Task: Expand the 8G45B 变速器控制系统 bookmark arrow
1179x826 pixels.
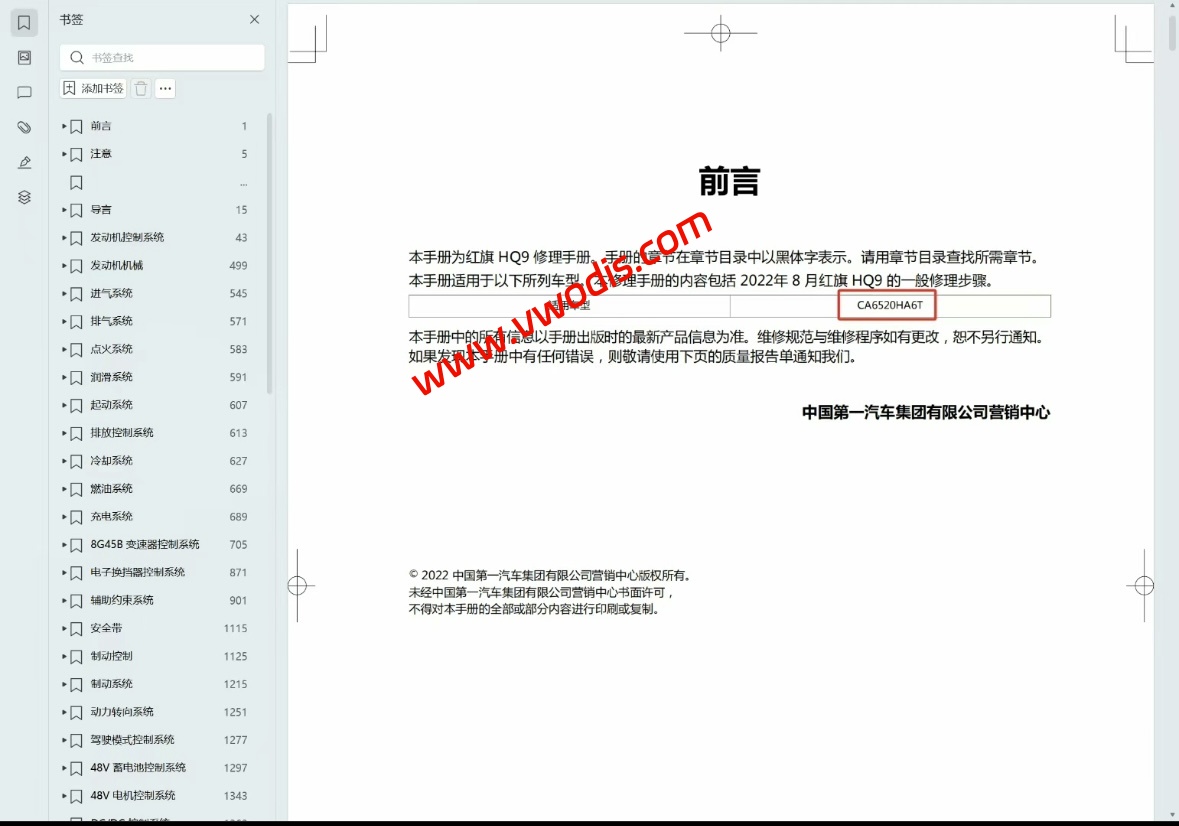Action: pyautogui.click(x=64, y=545)
